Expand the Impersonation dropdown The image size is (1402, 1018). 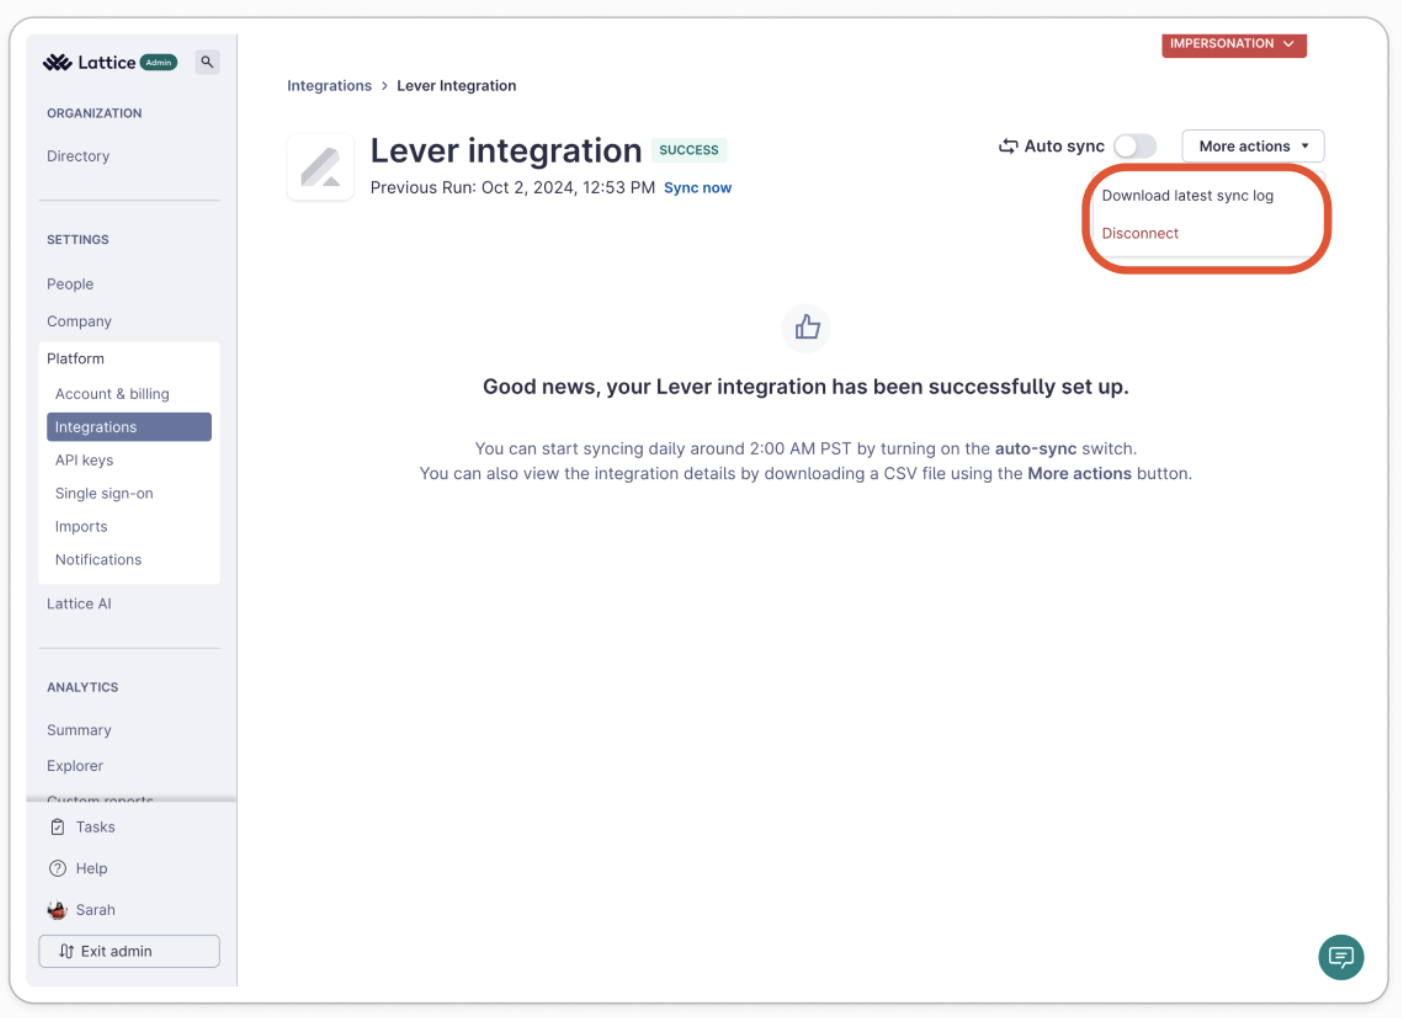click(1234, 44)
